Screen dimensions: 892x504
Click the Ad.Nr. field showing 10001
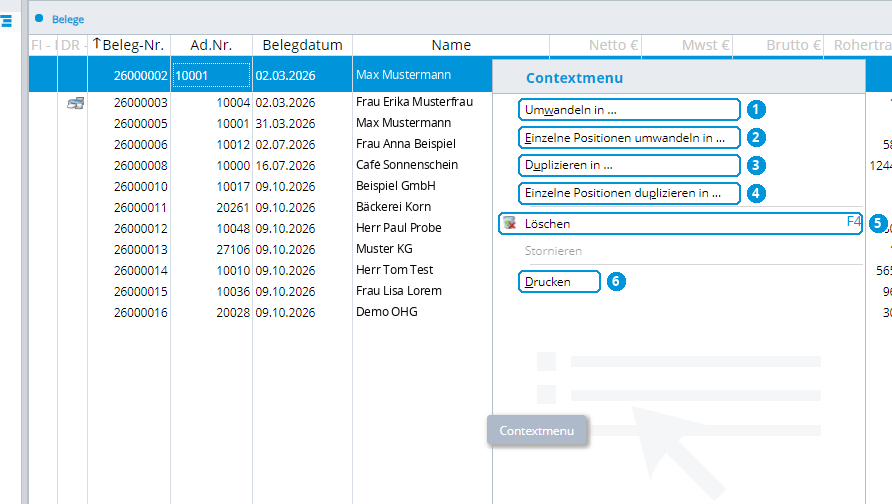point(211,75)
